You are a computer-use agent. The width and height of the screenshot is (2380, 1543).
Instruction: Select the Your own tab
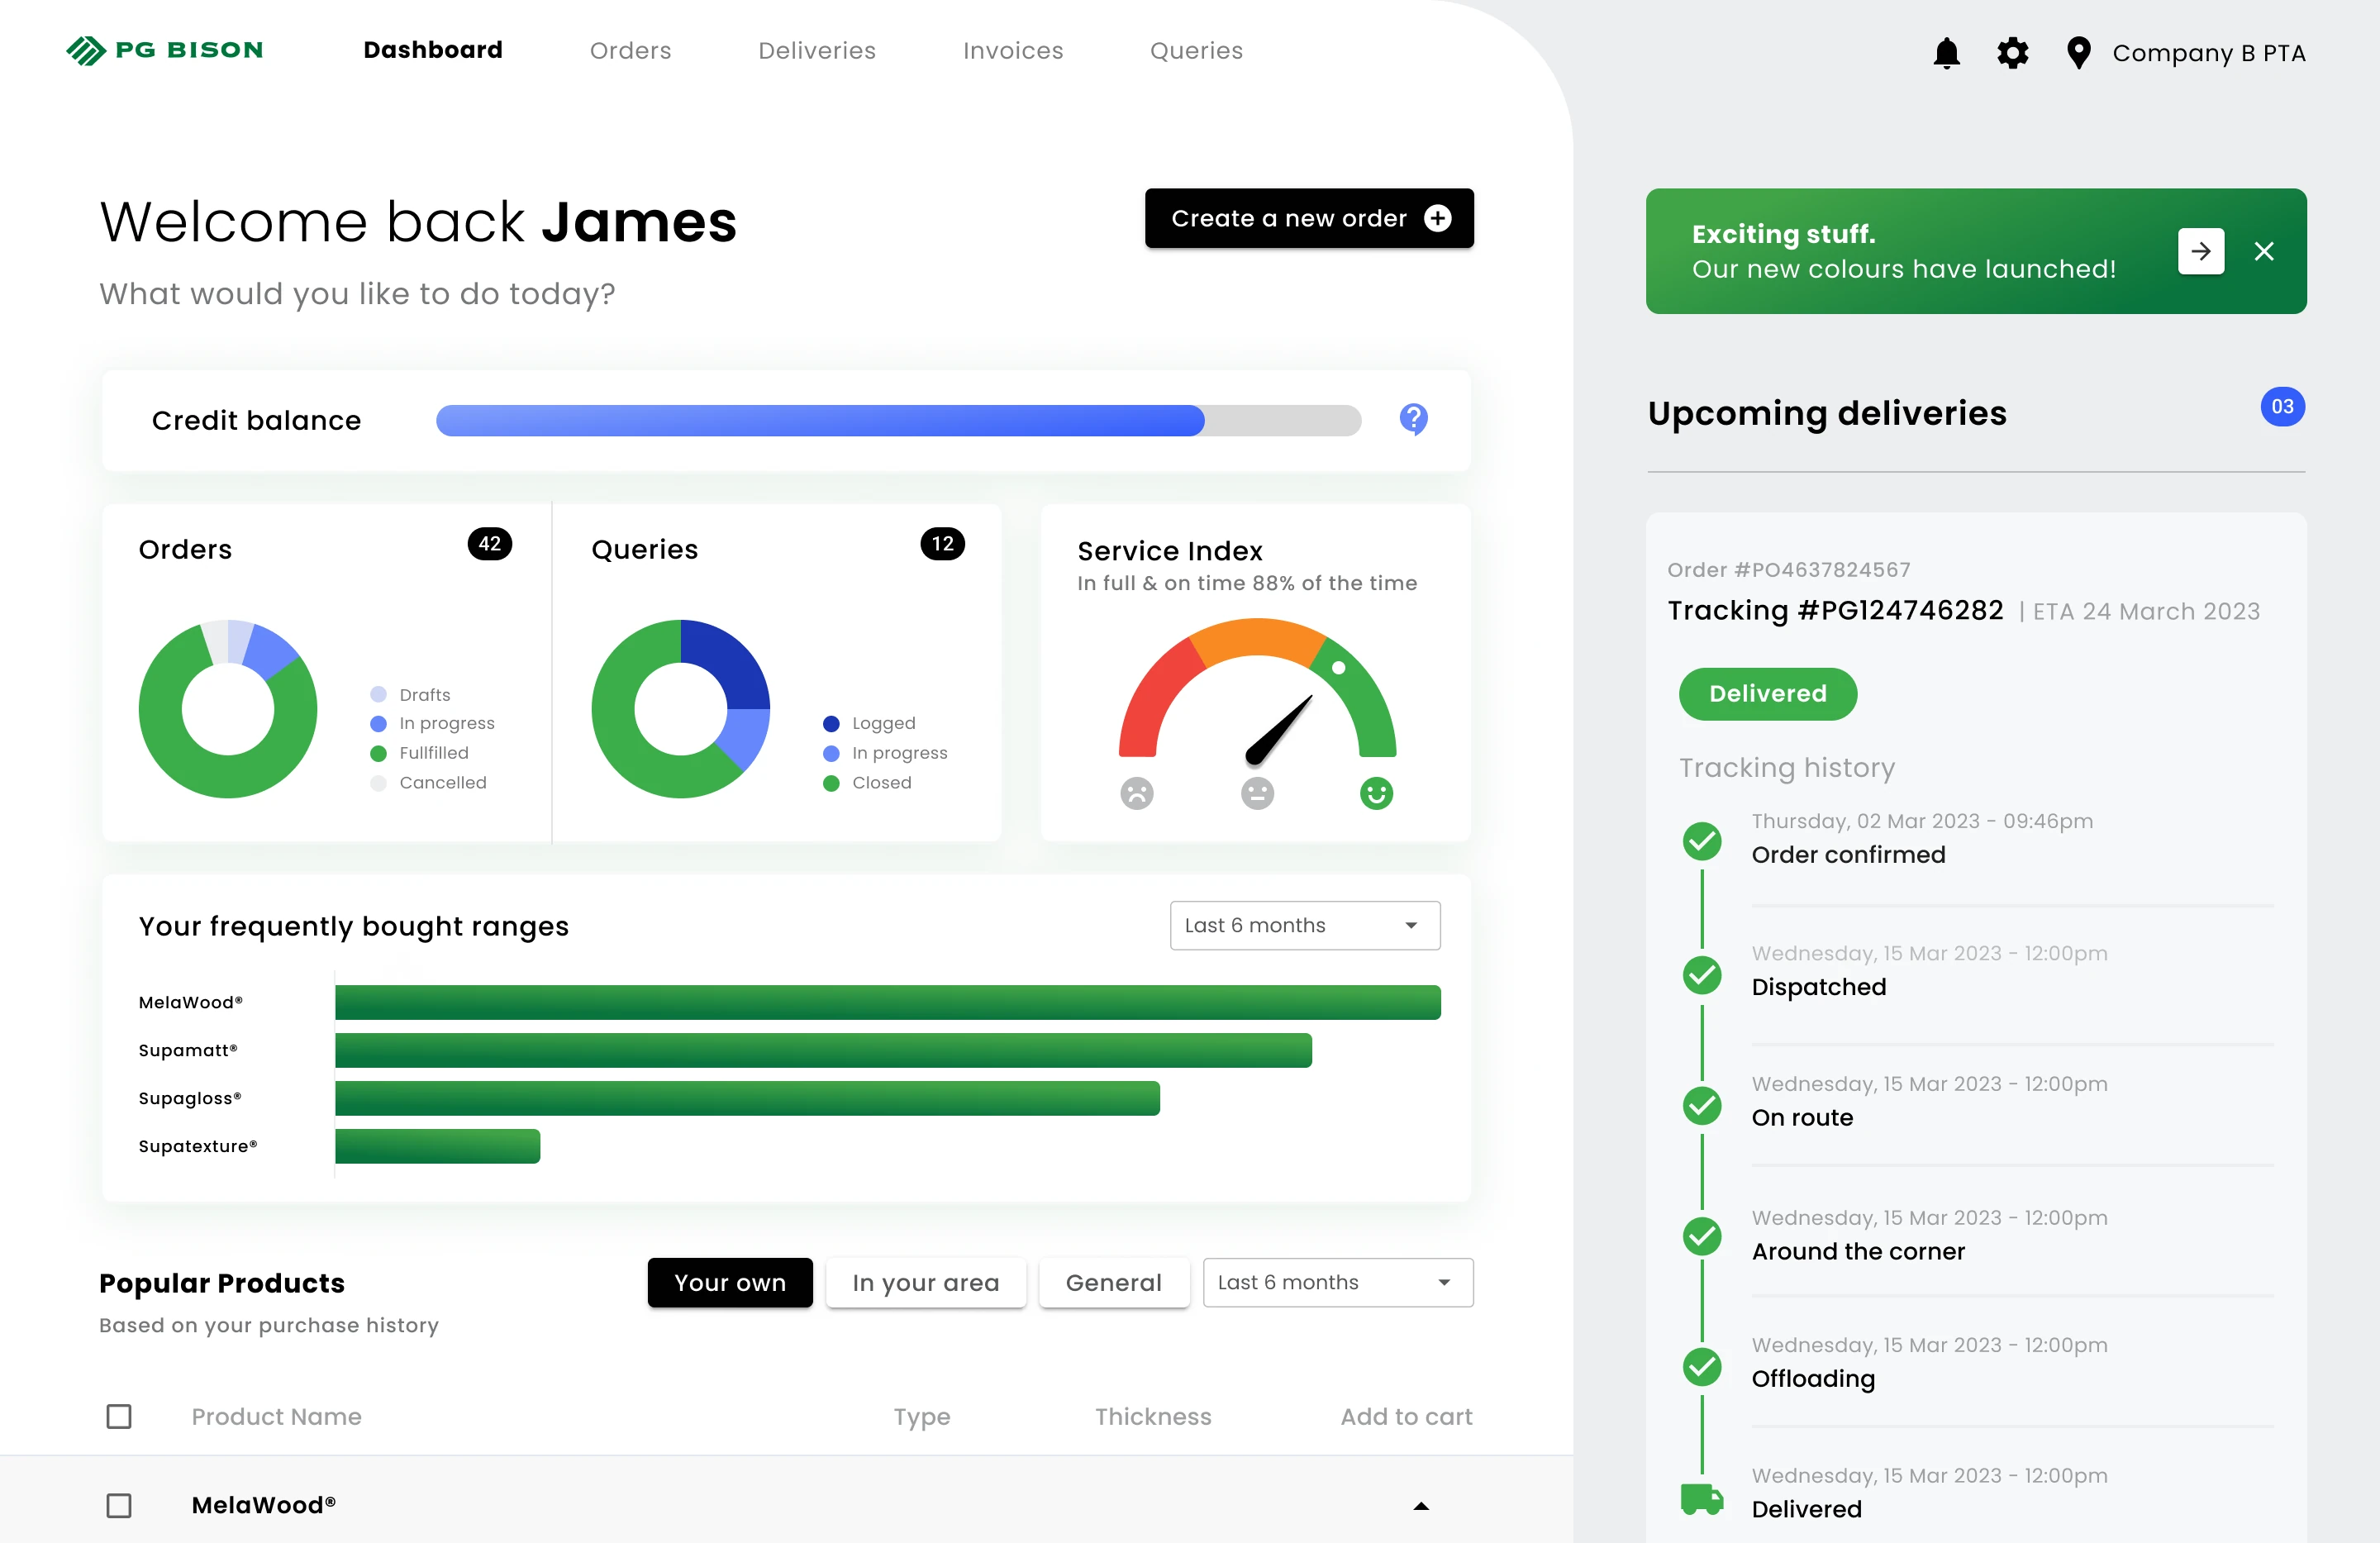pos(730,1282)
